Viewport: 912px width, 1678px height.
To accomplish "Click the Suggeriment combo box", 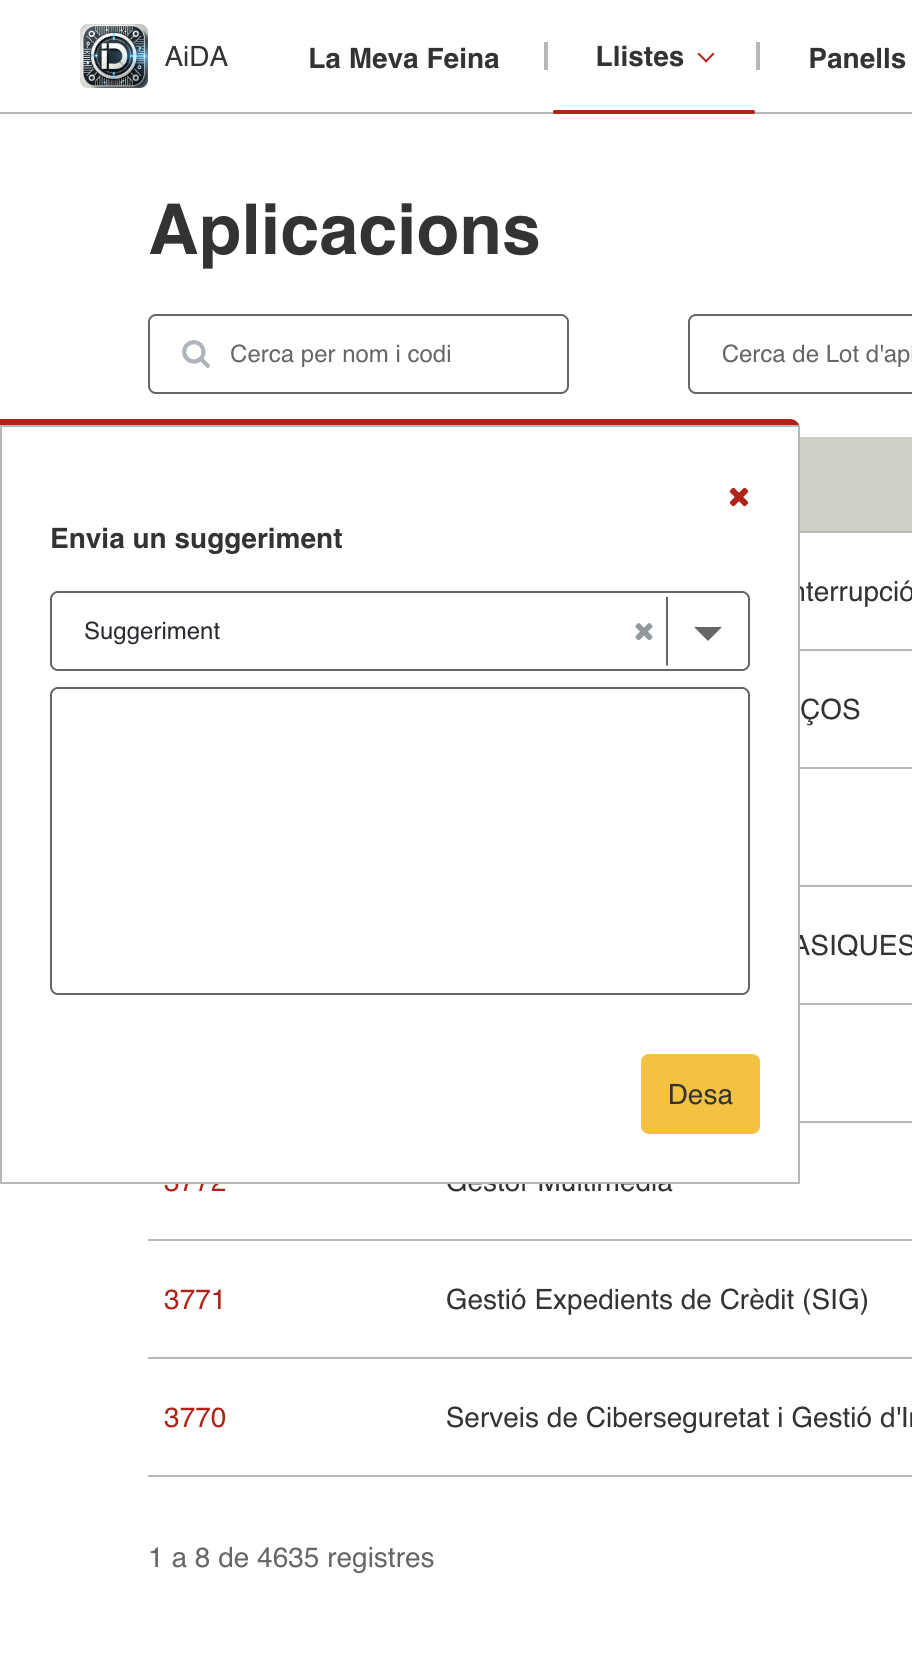I will pos(400,631).
